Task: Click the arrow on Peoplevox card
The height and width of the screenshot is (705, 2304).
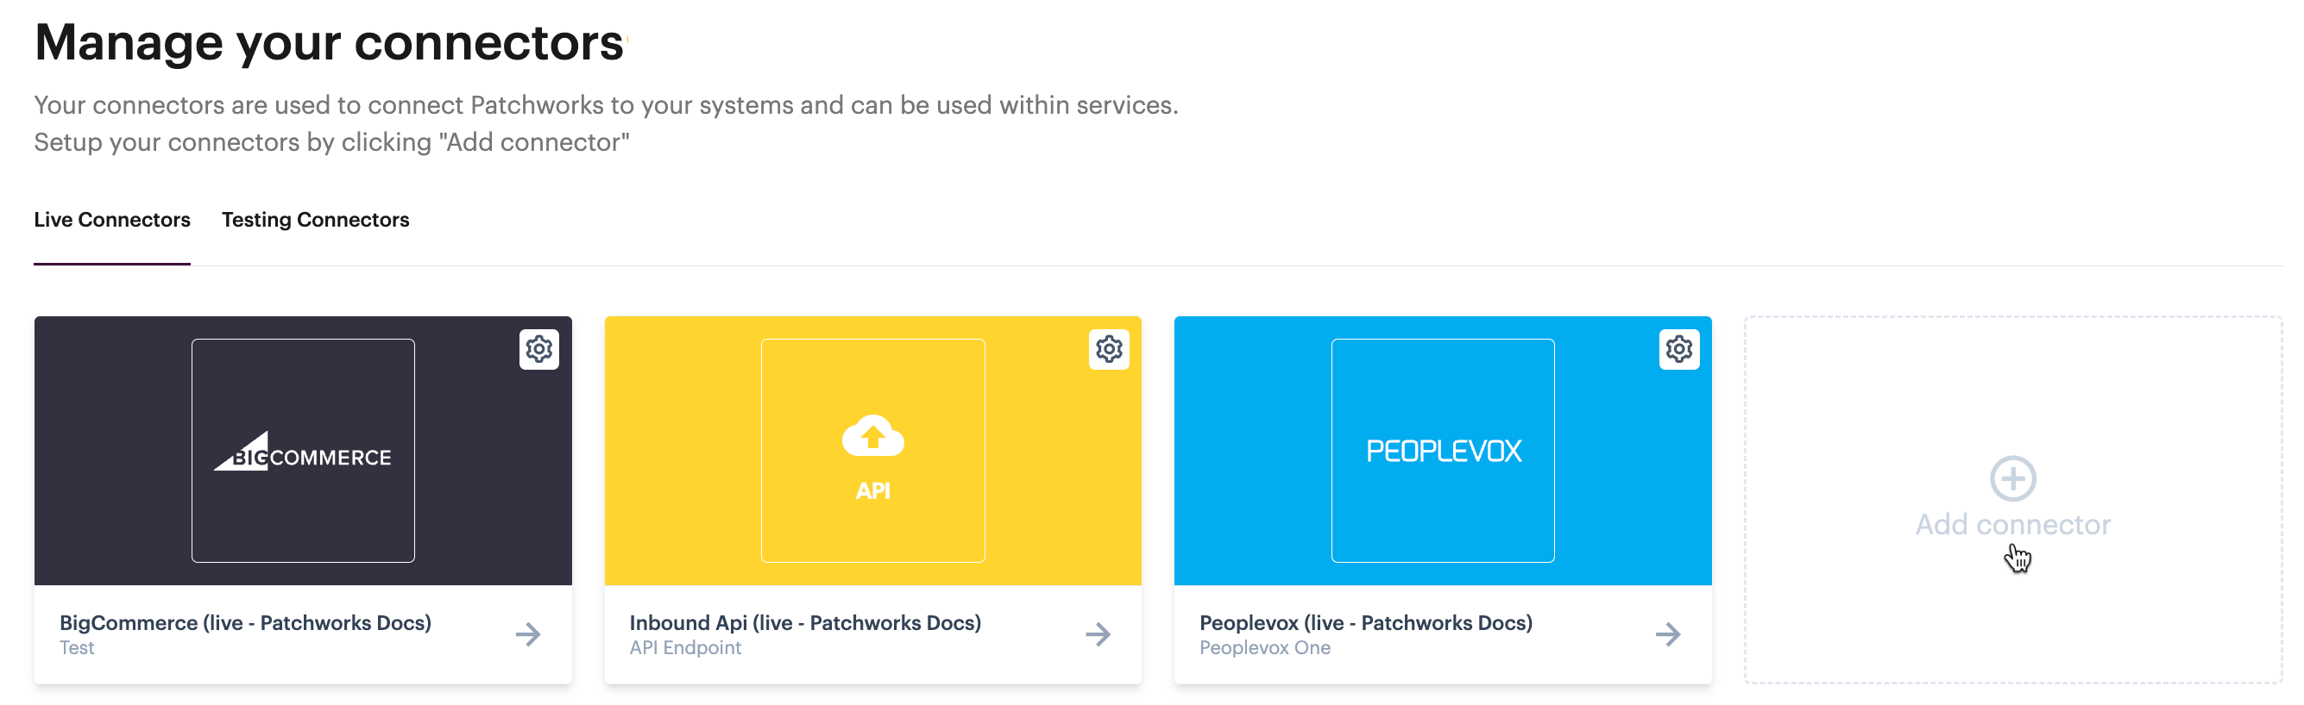Action: [1667, 634]
